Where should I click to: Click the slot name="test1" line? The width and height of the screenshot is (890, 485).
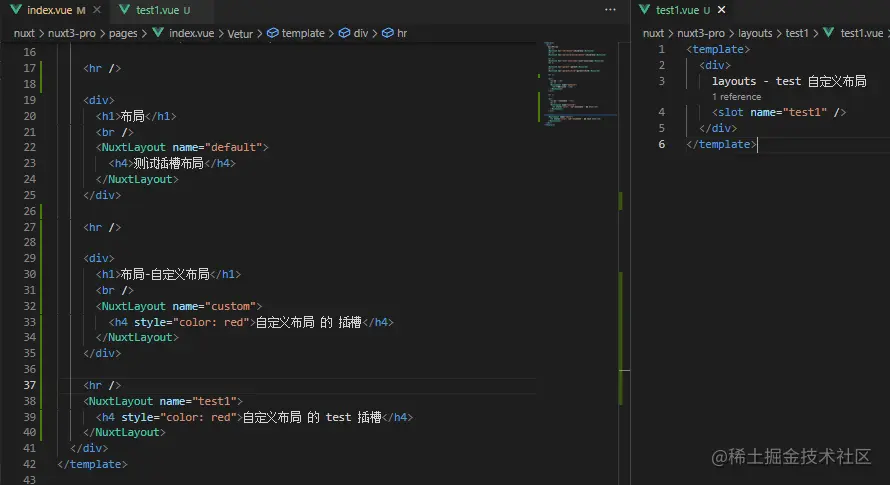[779, 112]
